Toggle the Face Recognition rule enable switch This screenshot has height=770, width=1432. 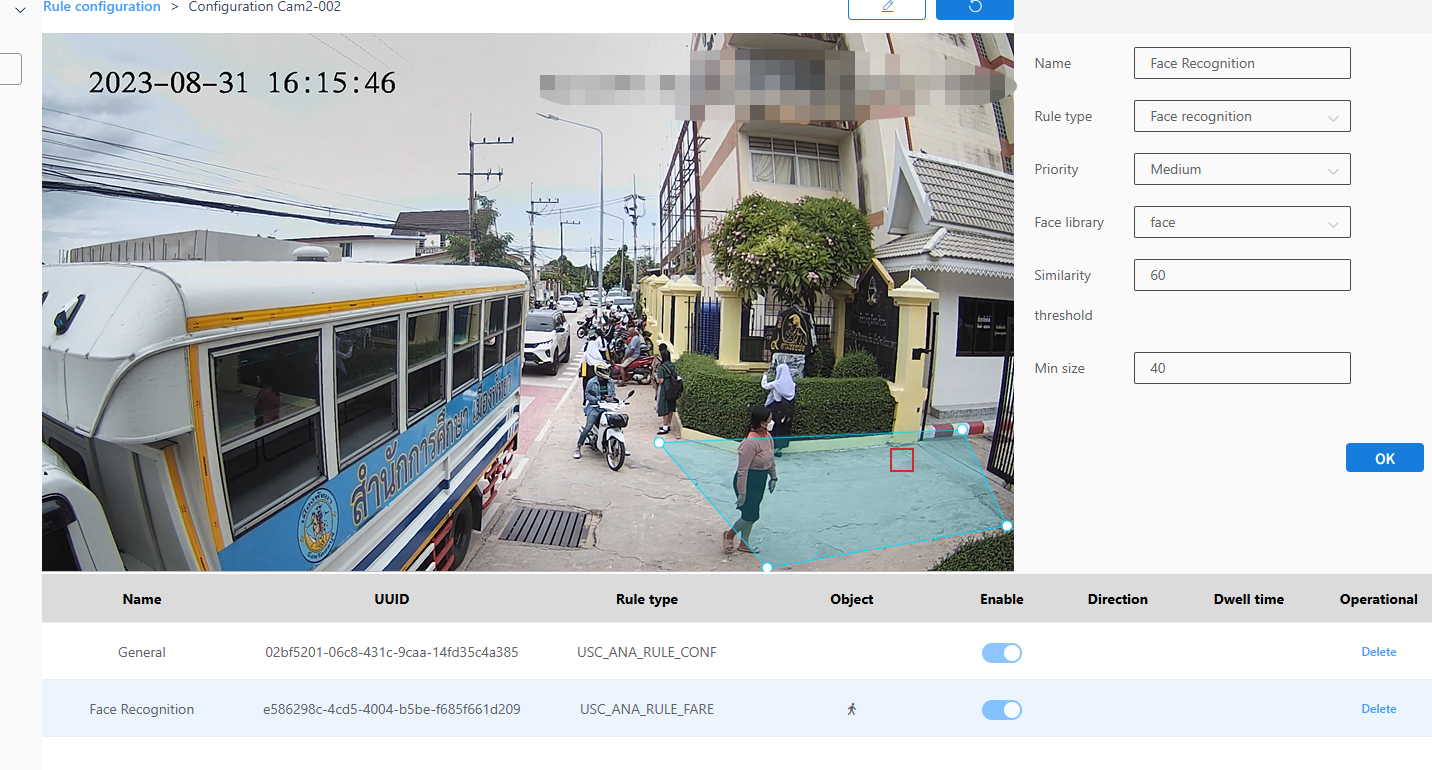[1001, 710]
